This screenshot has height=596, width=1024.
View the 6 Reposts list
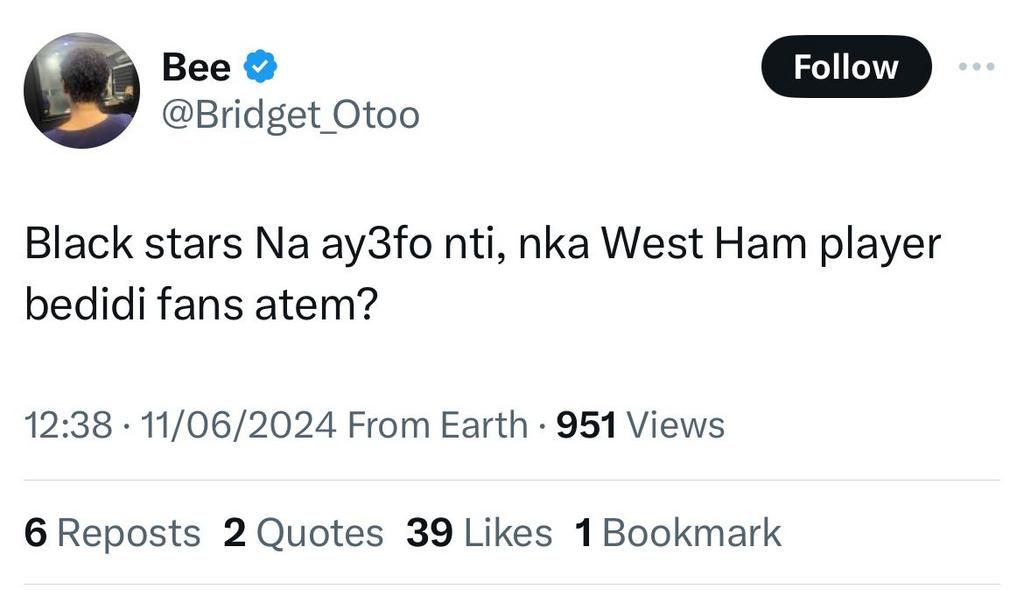tap(112, 532)
